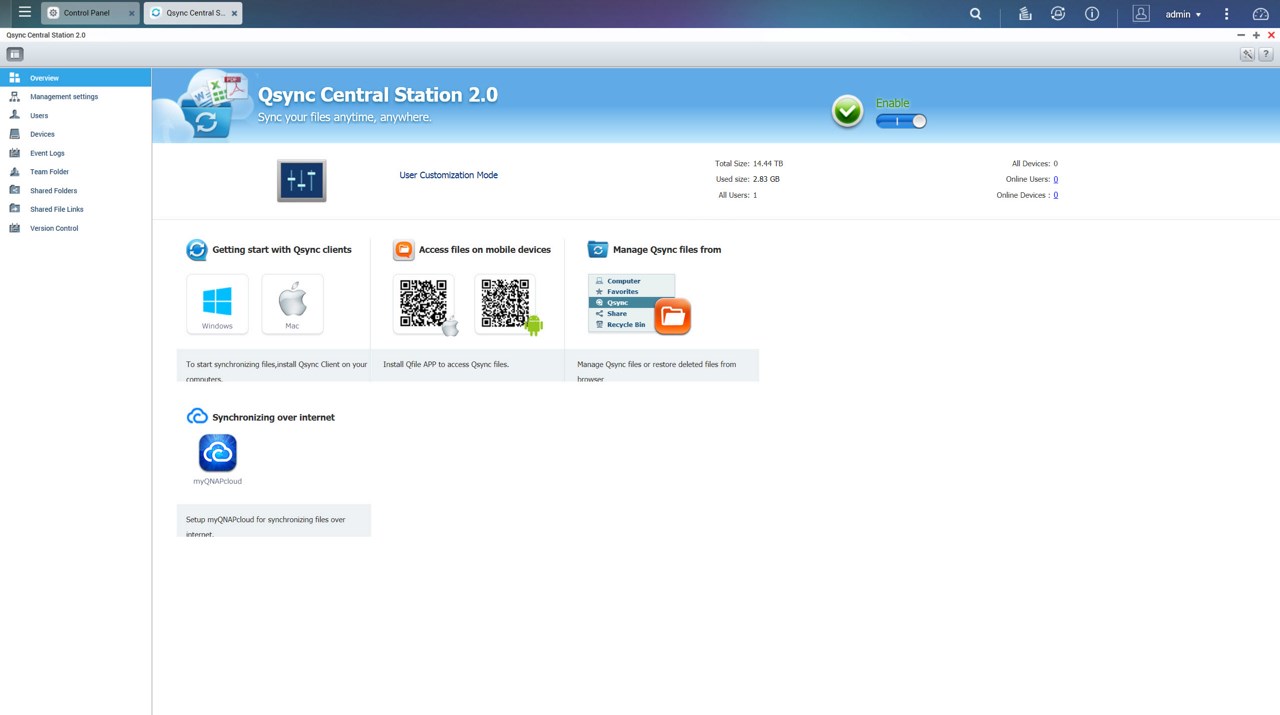Expand the admin account dropdown

coord(1183,14)
